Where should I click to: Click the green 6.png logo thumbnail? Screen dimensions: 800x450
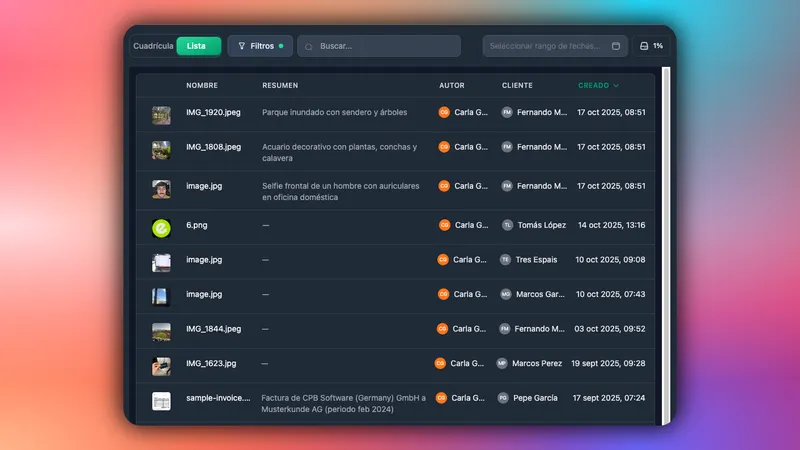(x=161, y=228)
